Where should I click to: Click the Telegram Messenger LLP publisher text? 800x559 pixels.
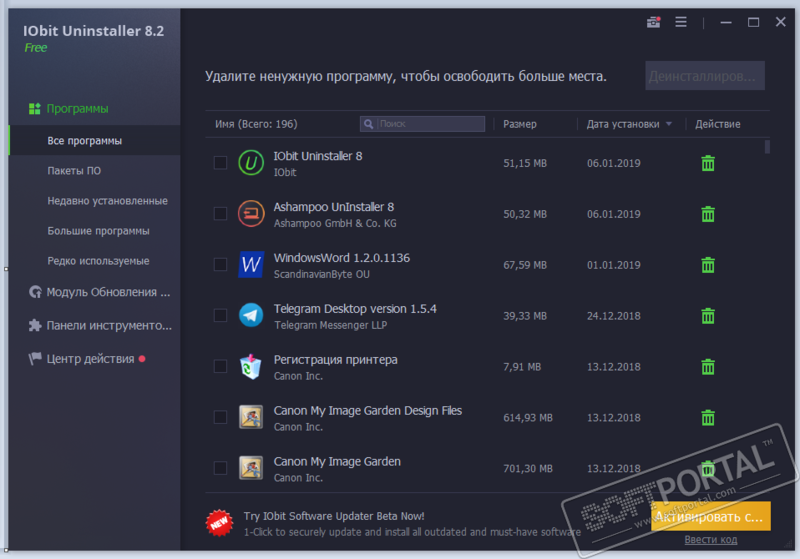330,325
